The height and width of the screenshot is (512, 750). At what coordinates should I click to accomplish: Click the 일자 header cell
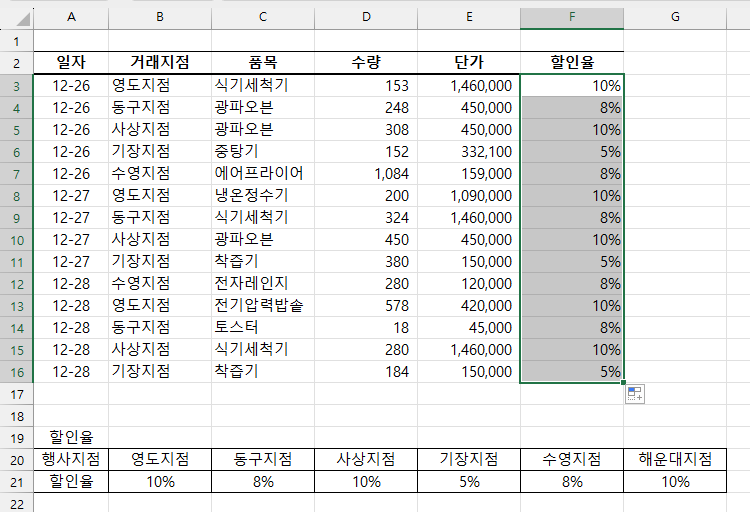[71, 62]
